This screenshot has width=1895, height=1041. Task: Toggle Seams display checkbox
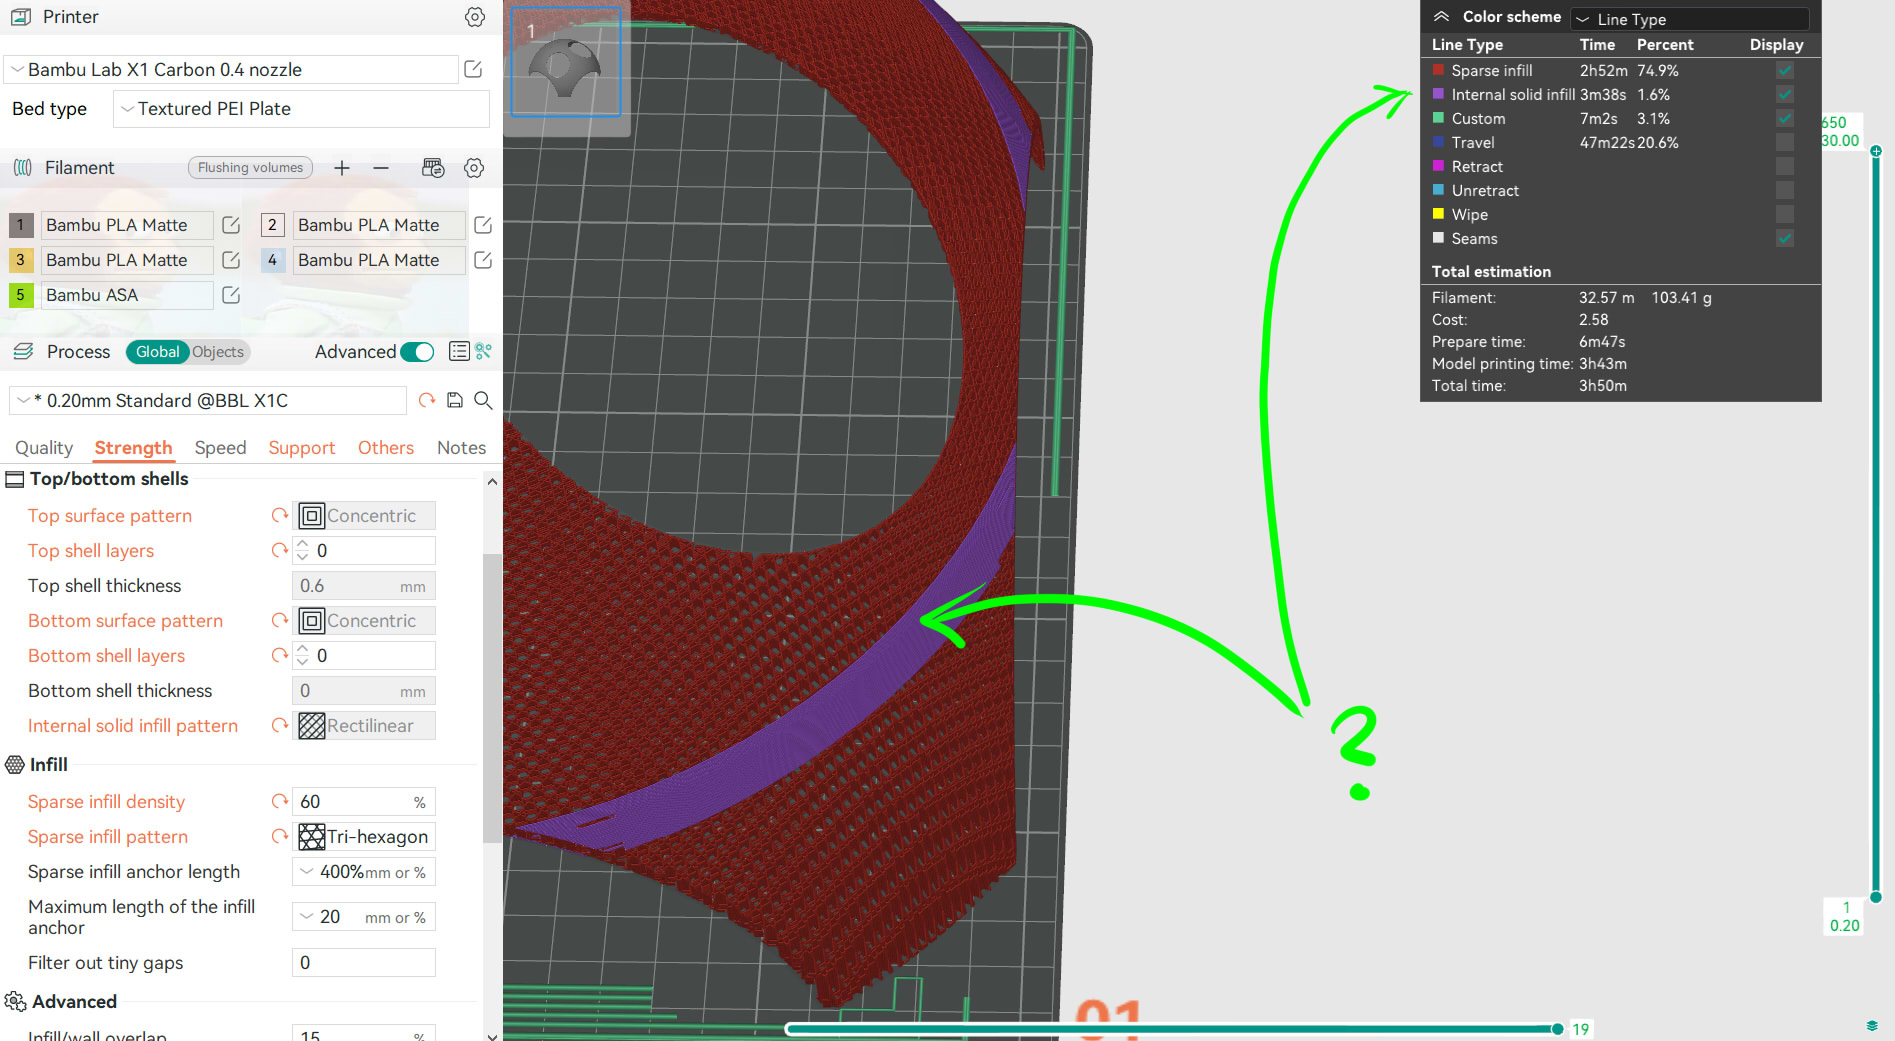(1785, 239)
